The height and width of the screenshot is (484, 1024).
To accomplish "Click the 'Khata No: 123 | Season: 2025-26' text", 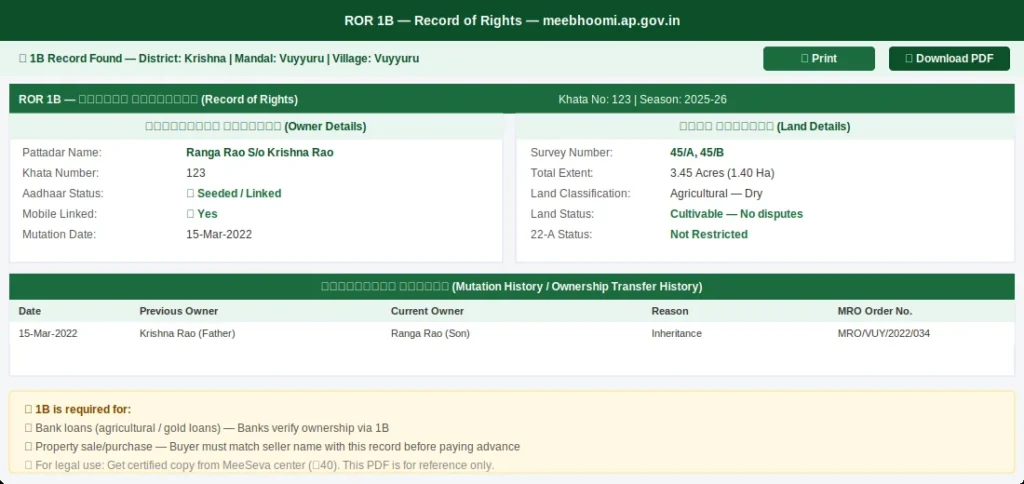I will click(642, 100).
